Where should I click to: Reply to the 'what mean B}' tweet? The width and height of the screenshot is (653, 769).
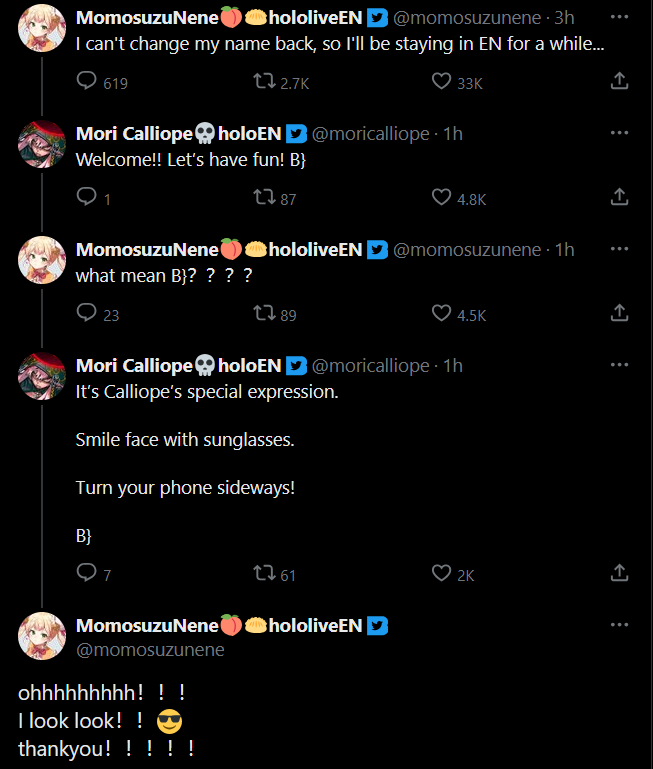(x=87, y=314)
